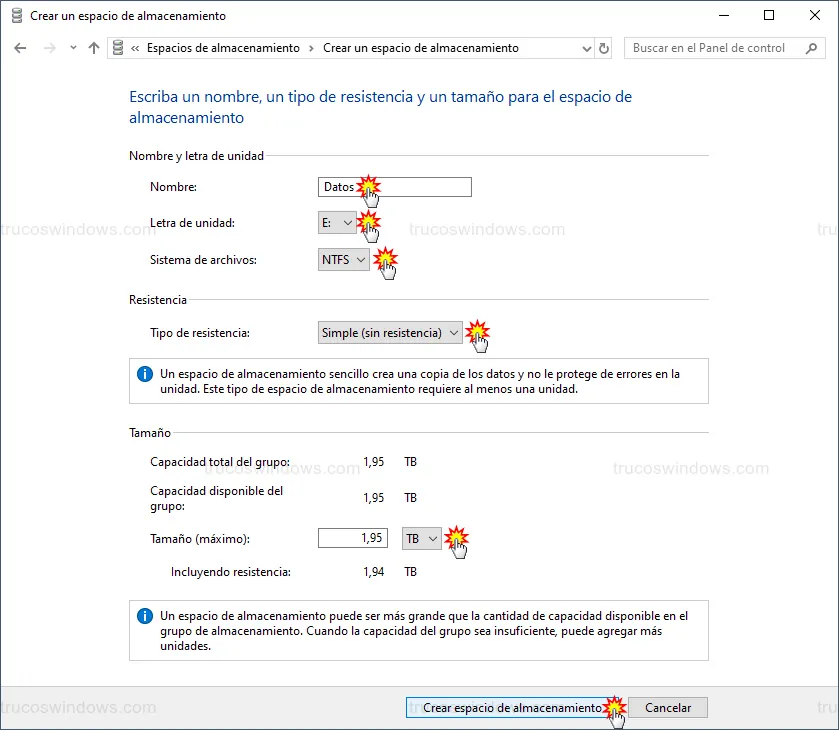The width and height of the screenshot is (839, 730).
Task: Expand the Sistema de archivos NTFS dropdown
Action: coord(343,260)
